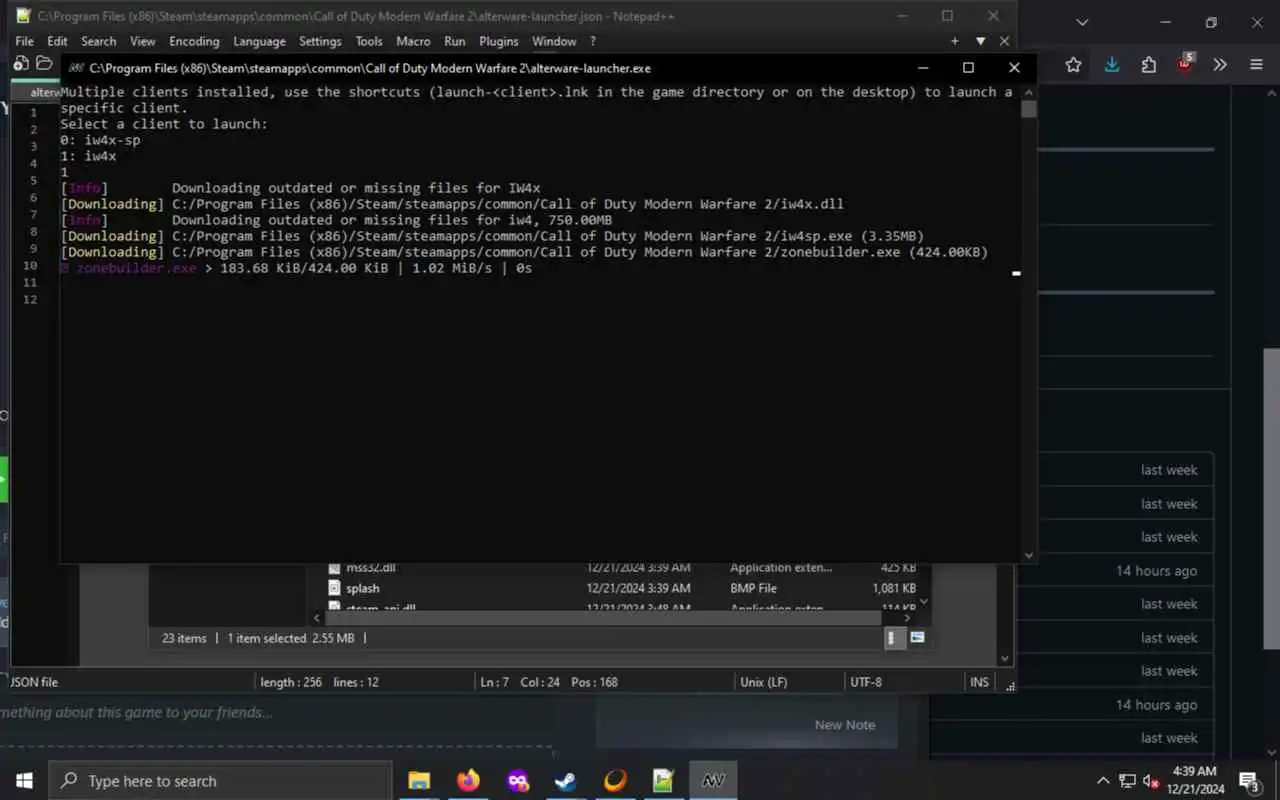Open the File menu in Notepad++
Viewport: 1280px width, 800px height.
[25, 41]
